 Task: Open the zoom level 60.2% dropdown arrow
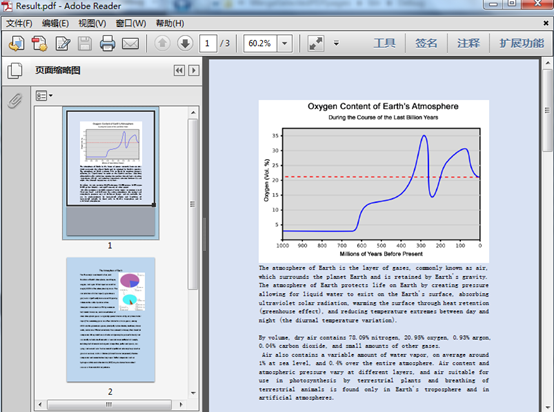tap(284, 44)
